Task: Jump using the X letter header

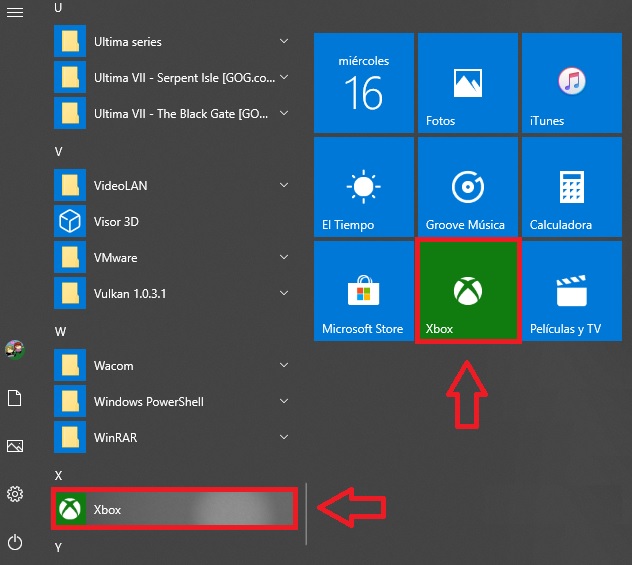Action: pos(58,476)
